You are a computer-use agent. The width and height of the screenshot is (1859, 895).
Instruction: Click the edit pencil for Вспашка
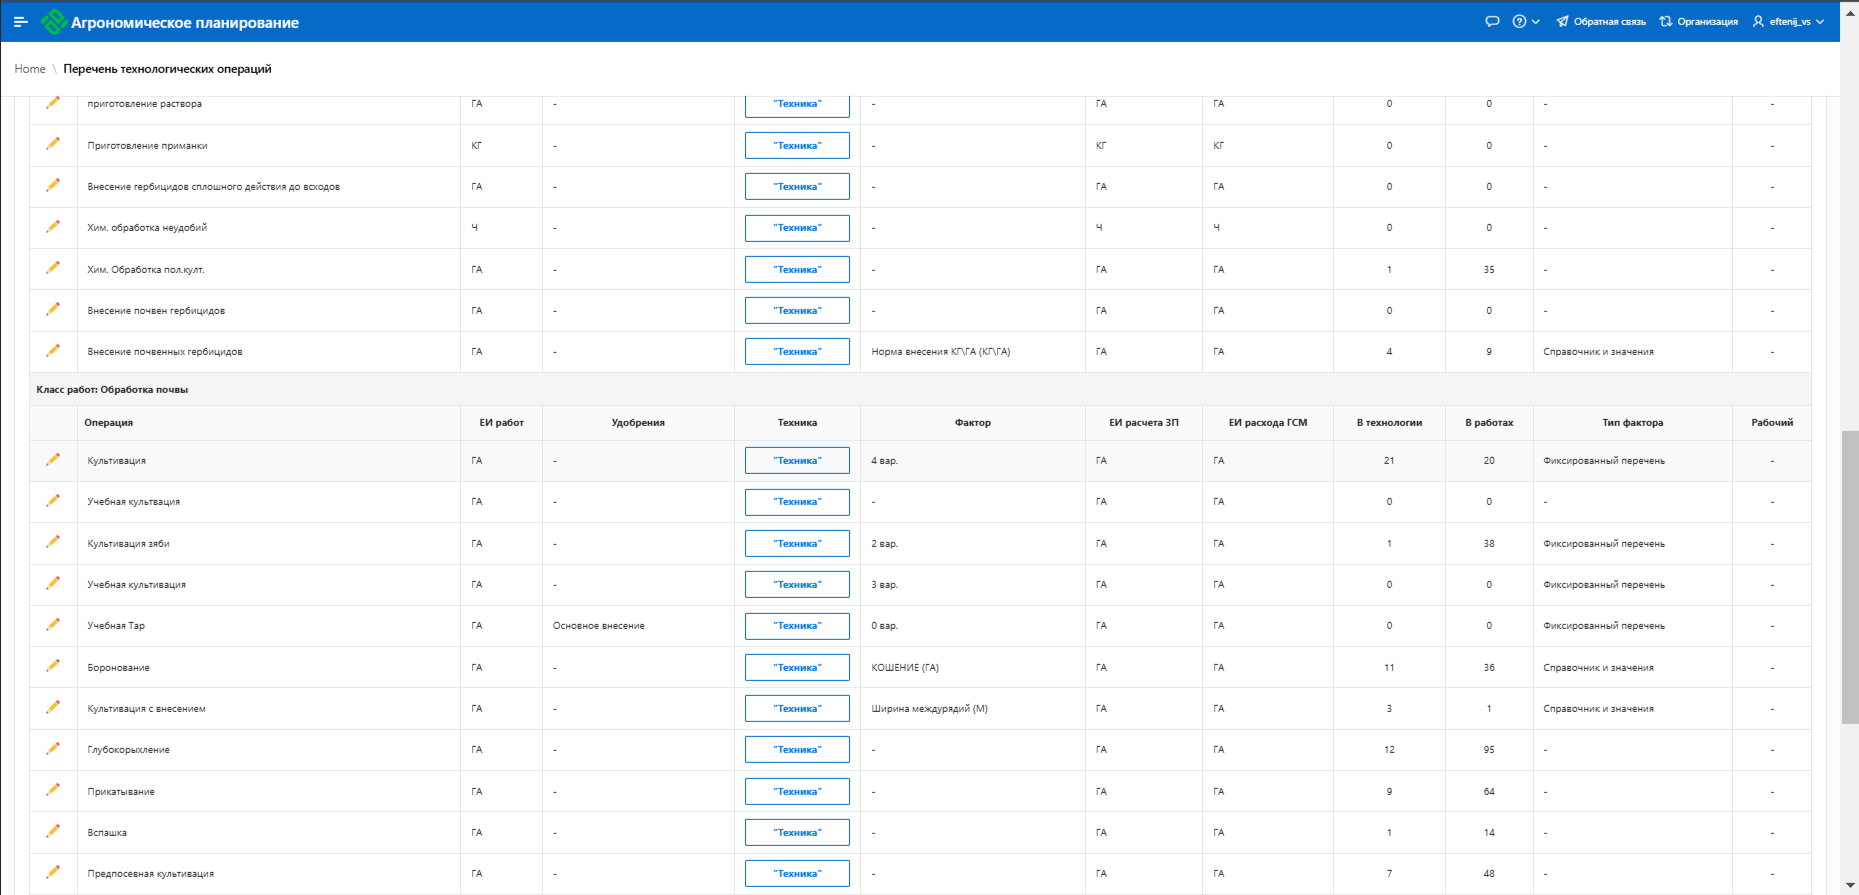pos(53,831)
